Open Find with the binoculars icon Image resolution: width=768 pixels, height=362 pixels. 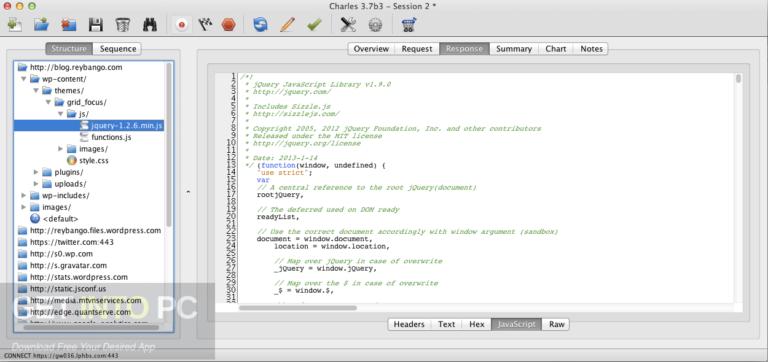click(x=149, y=24)
